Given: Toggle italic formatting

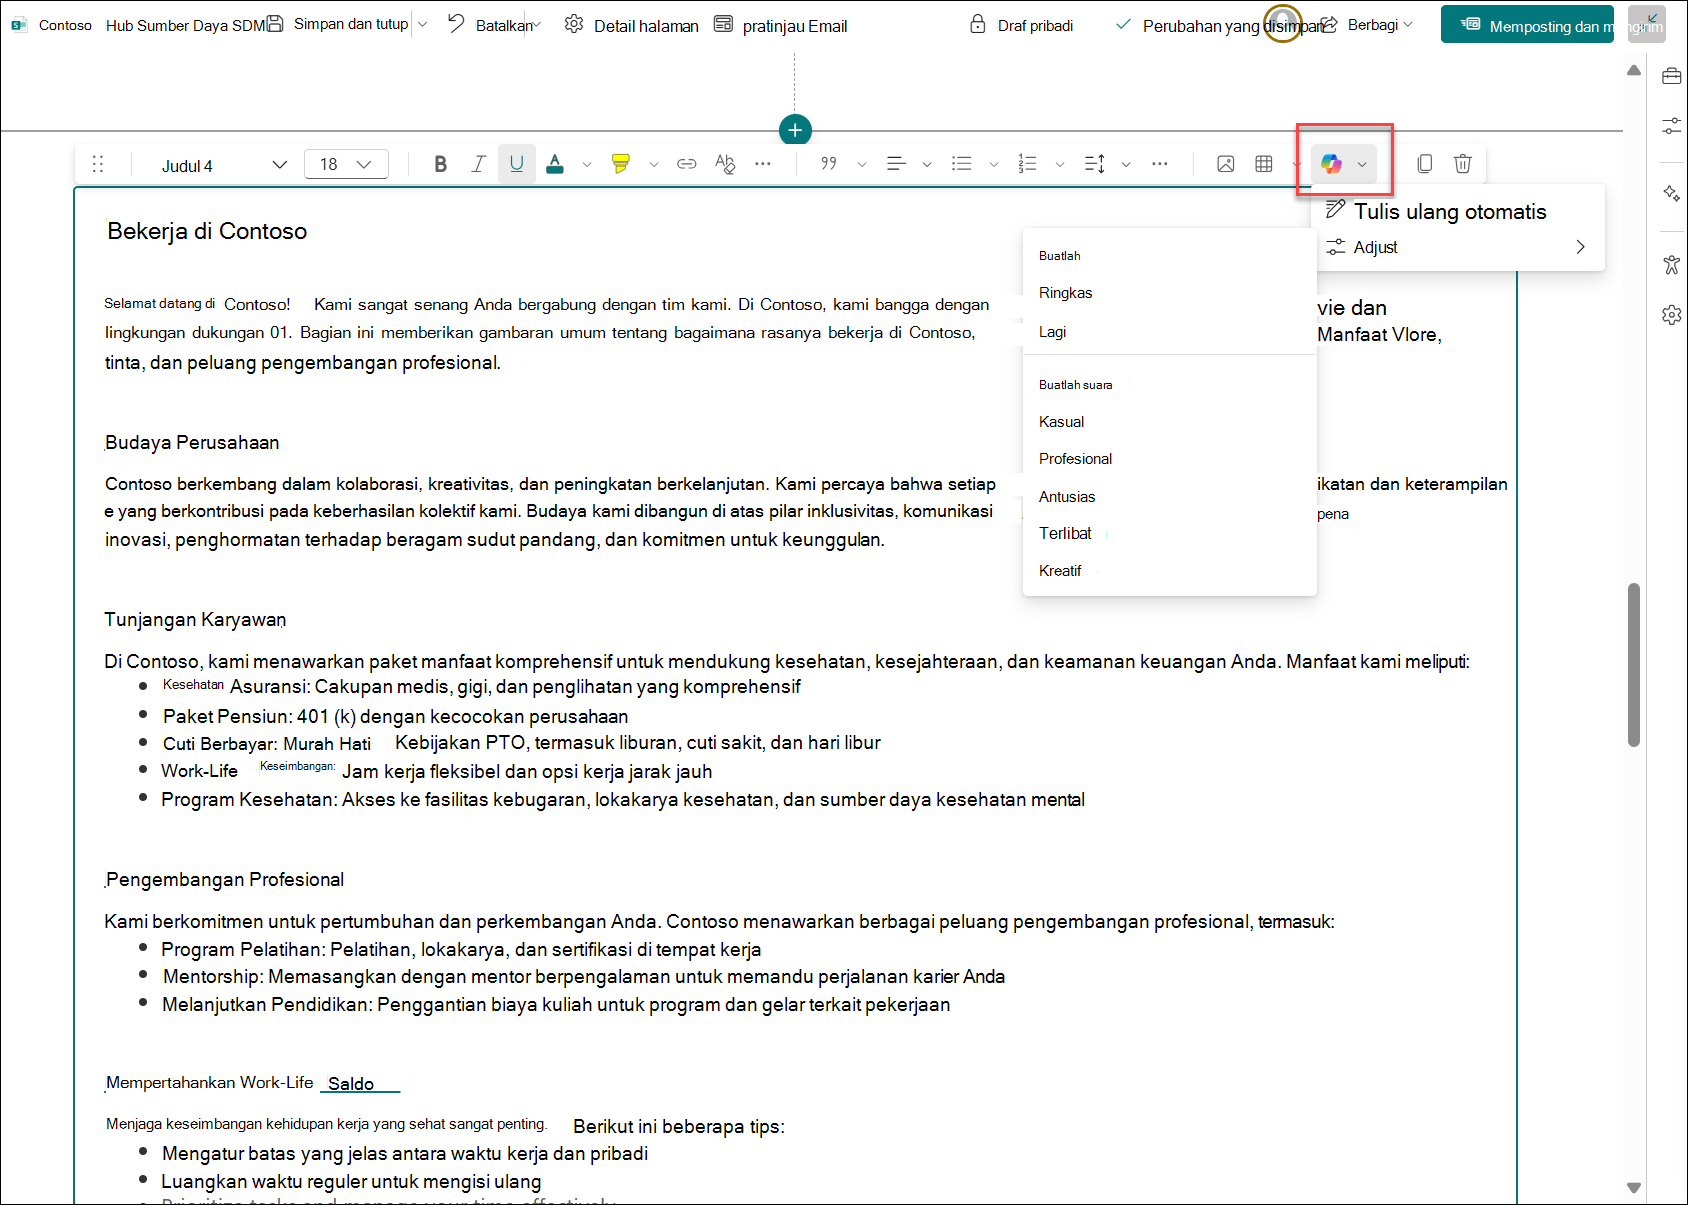Looking at the screenshot, I should coord(478,164).
